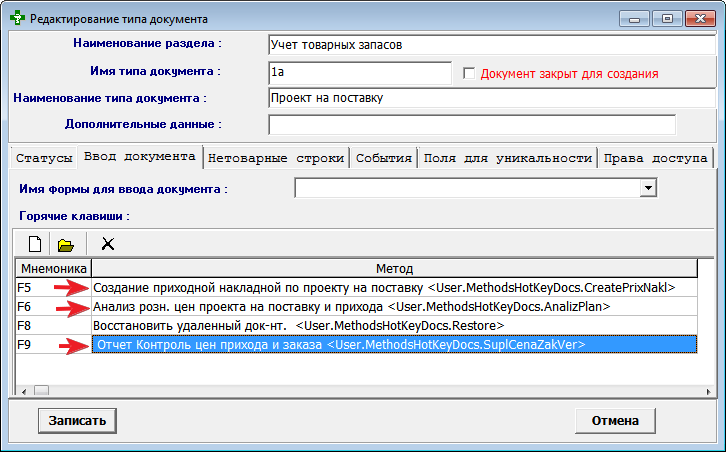This screenshot has width=726, height=452.
Task: Select the 'Анализ розн. цен проекта' method row
Action: 394,307
